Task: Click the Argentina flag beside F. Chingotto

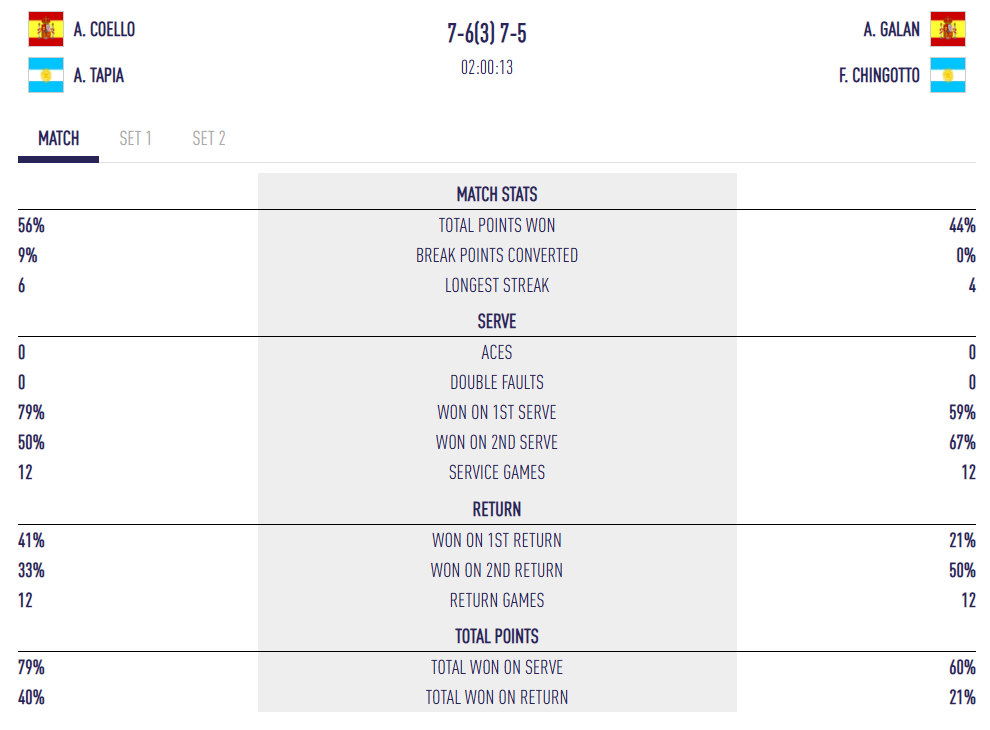Action: coord(947,75)
